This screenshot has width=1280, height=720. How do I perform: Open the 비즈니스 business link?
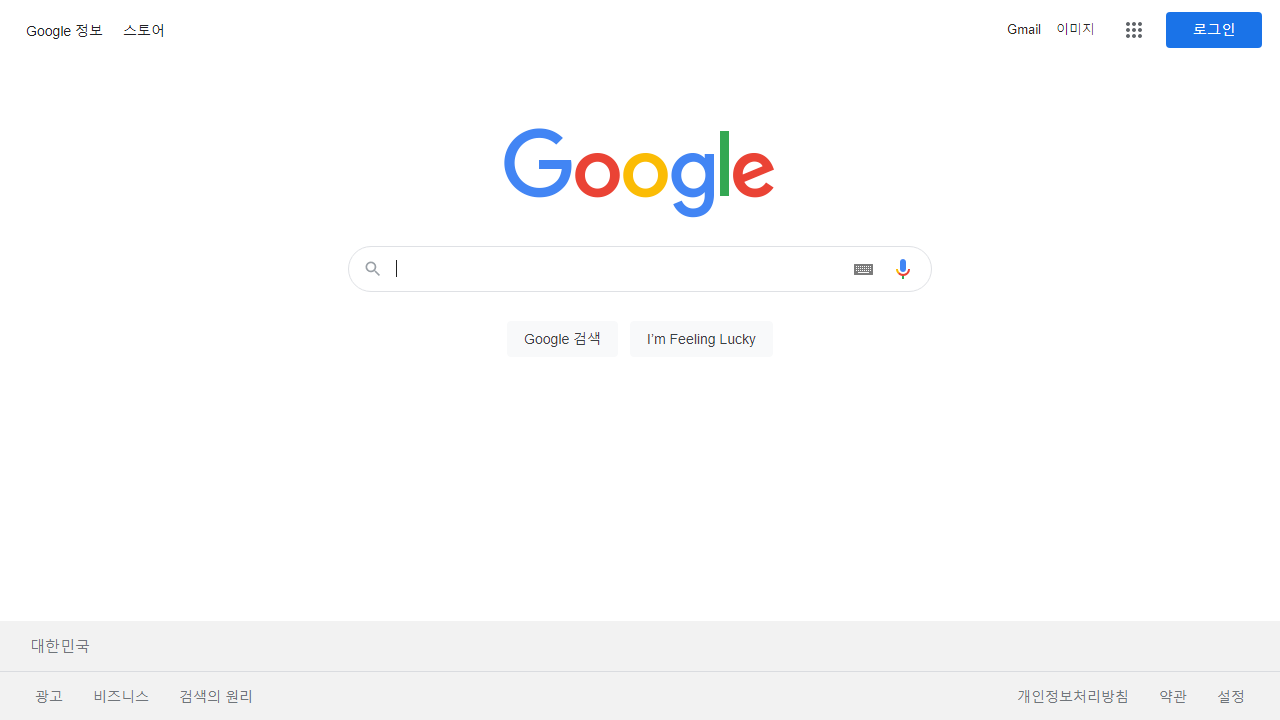pos(121,696)
